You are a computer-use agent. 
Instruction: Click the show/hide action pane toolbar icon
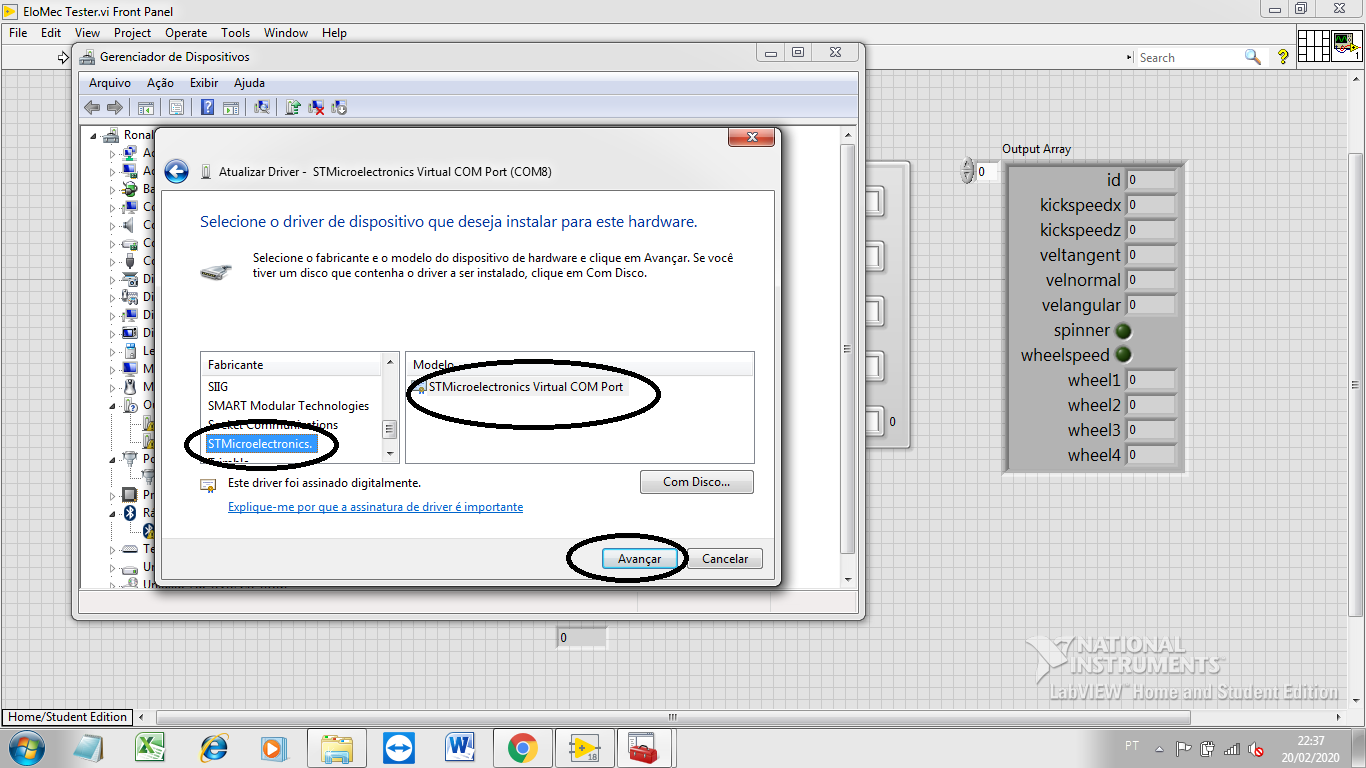click(x=231, y=107)
